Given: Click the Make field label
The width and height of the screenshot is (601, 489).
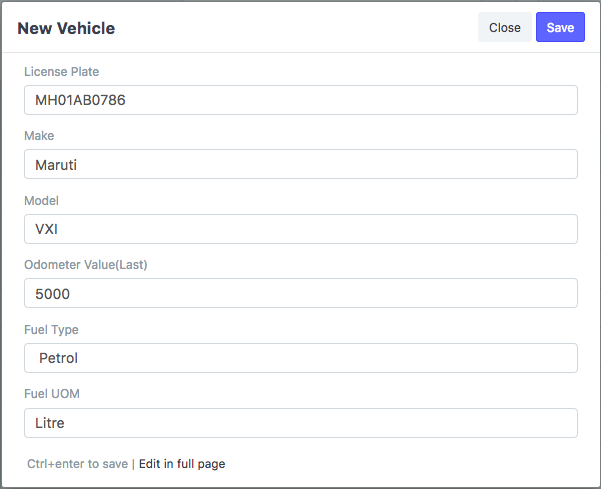Looking at the screenshot, I should pos(39,136).
